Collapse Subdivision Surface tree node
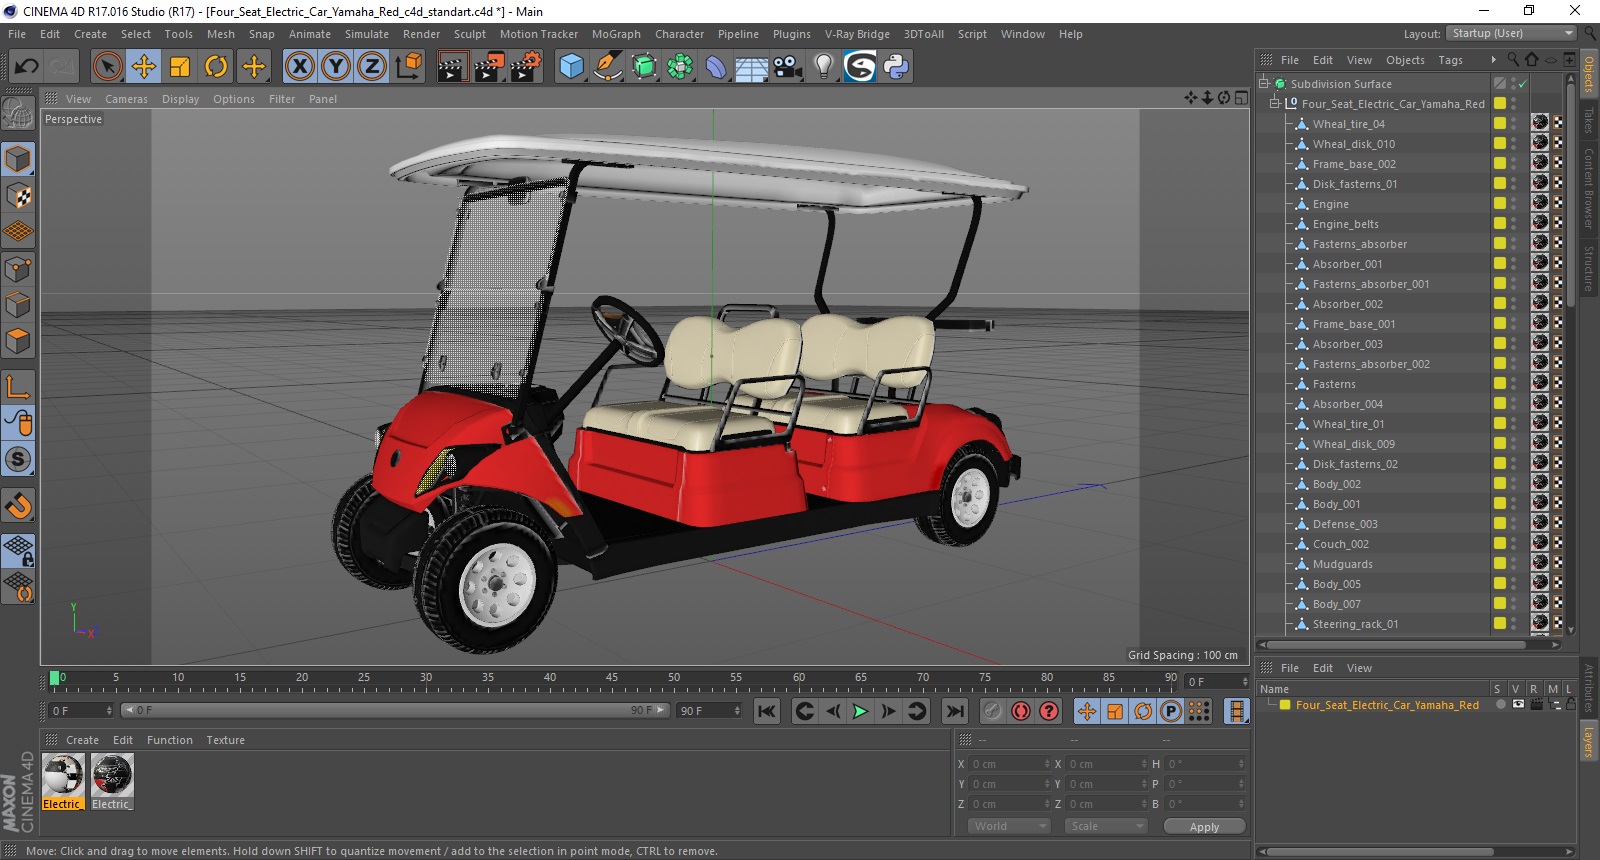This screenshot has width=1600, height=860. [1264, 84]
